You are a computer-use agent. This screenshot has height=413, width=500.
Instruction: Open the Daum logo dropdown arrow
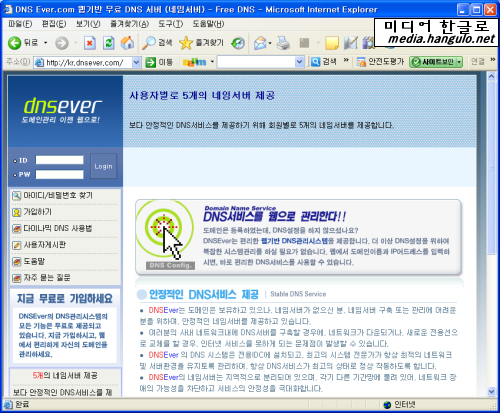212,62
